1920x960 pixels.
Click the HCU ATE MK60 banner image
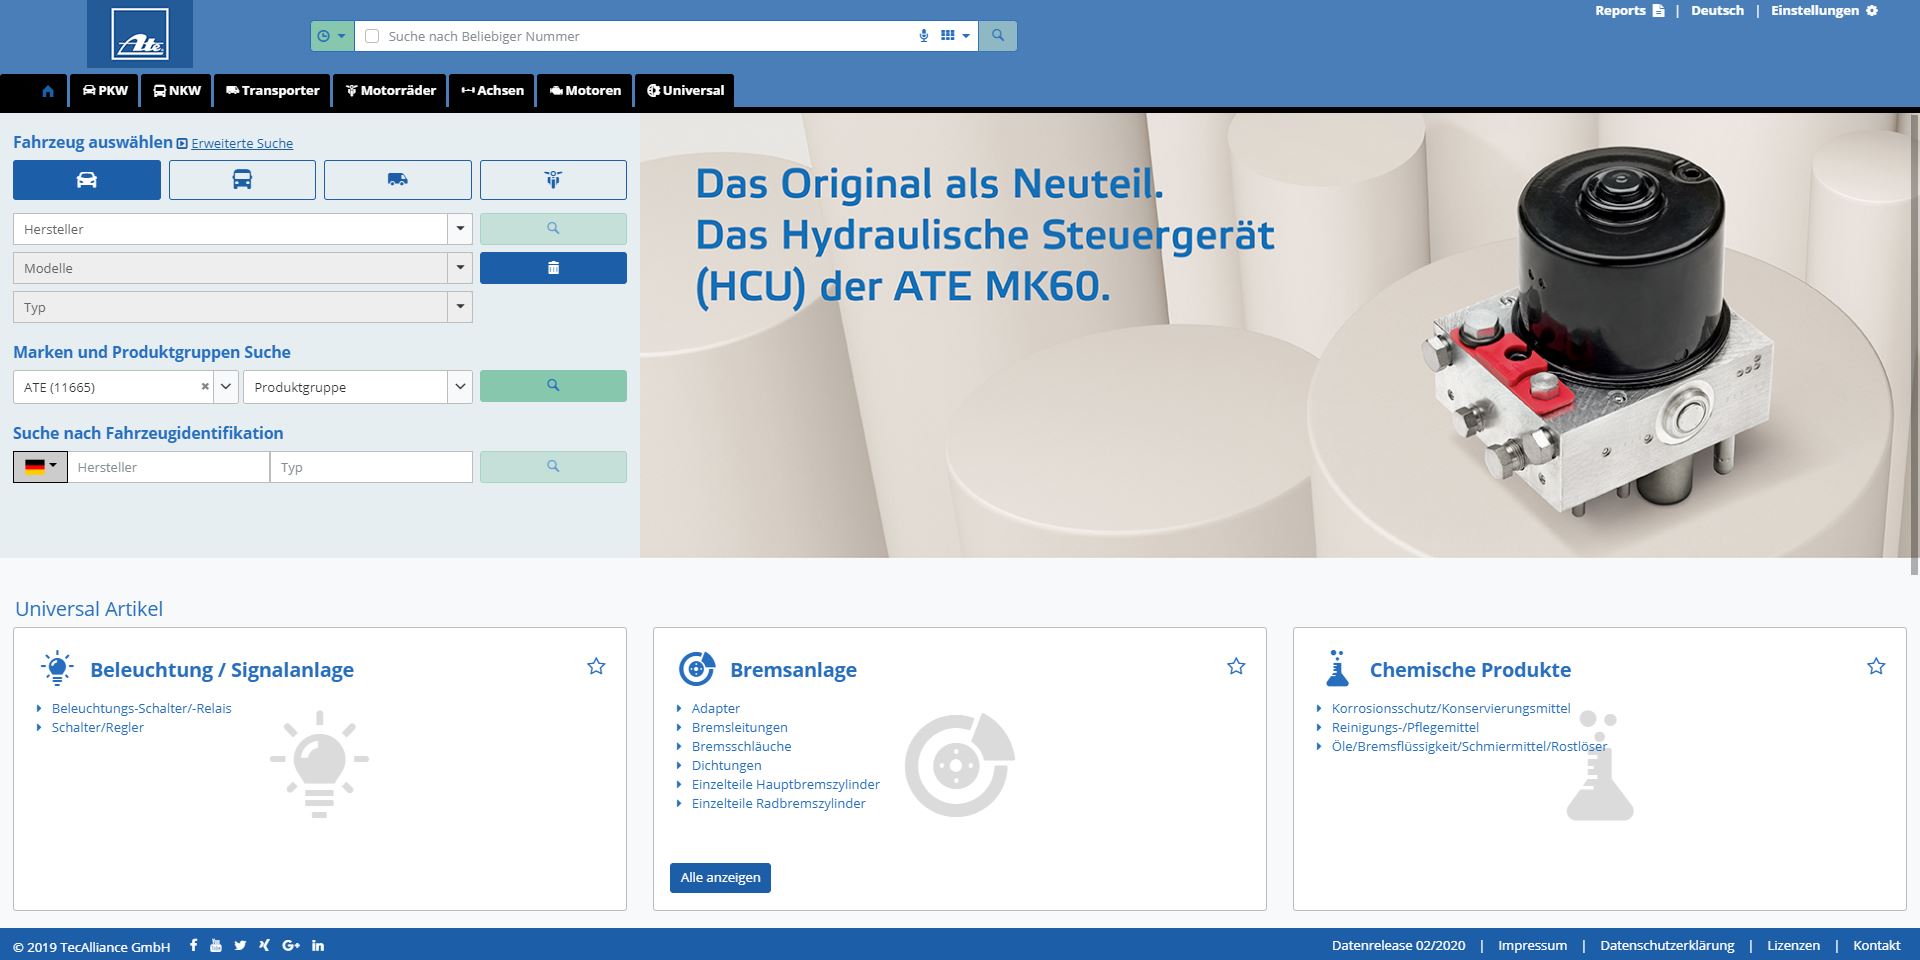pyautogui.click(x=1276, y=335)
